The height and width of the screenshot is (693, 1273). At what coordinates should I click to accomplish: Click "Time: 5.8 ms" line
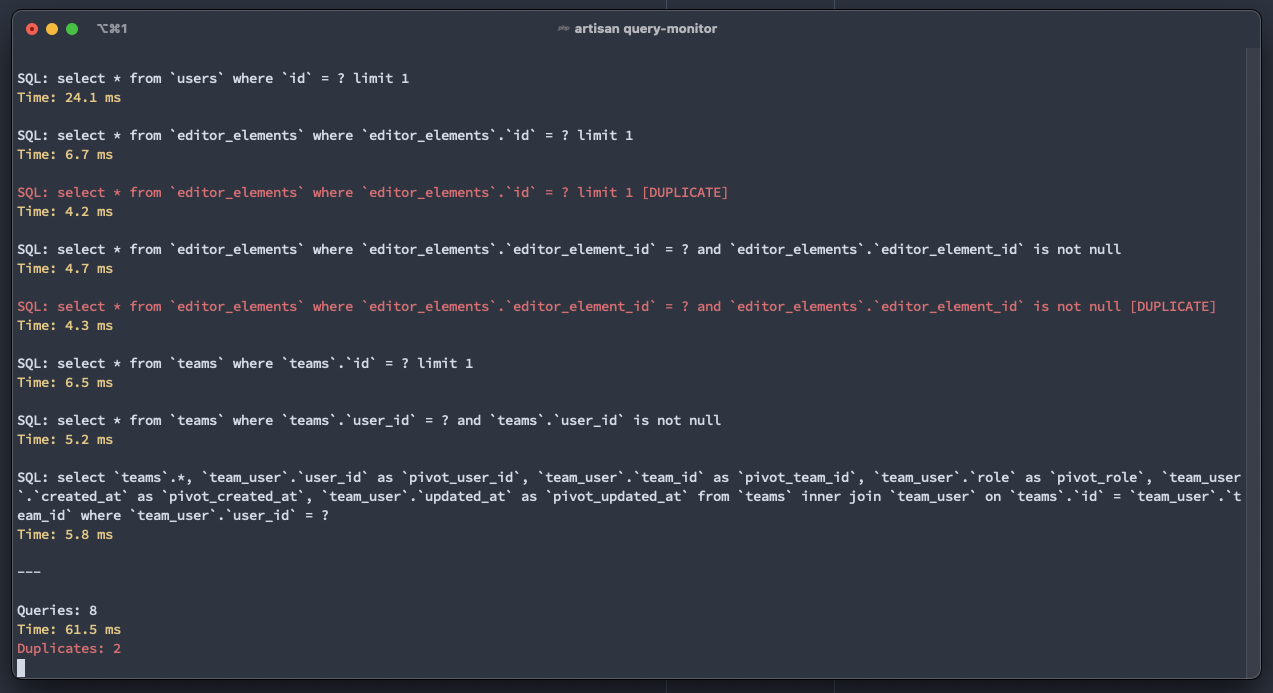coord(65,534)
